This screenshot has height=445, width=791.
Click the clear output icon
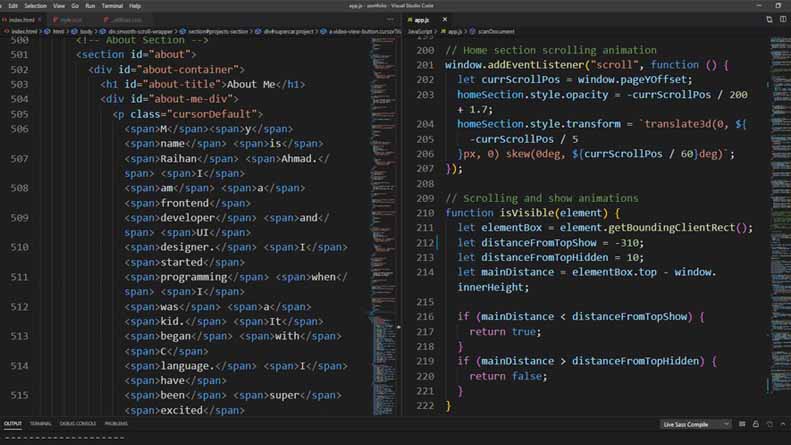742,424
